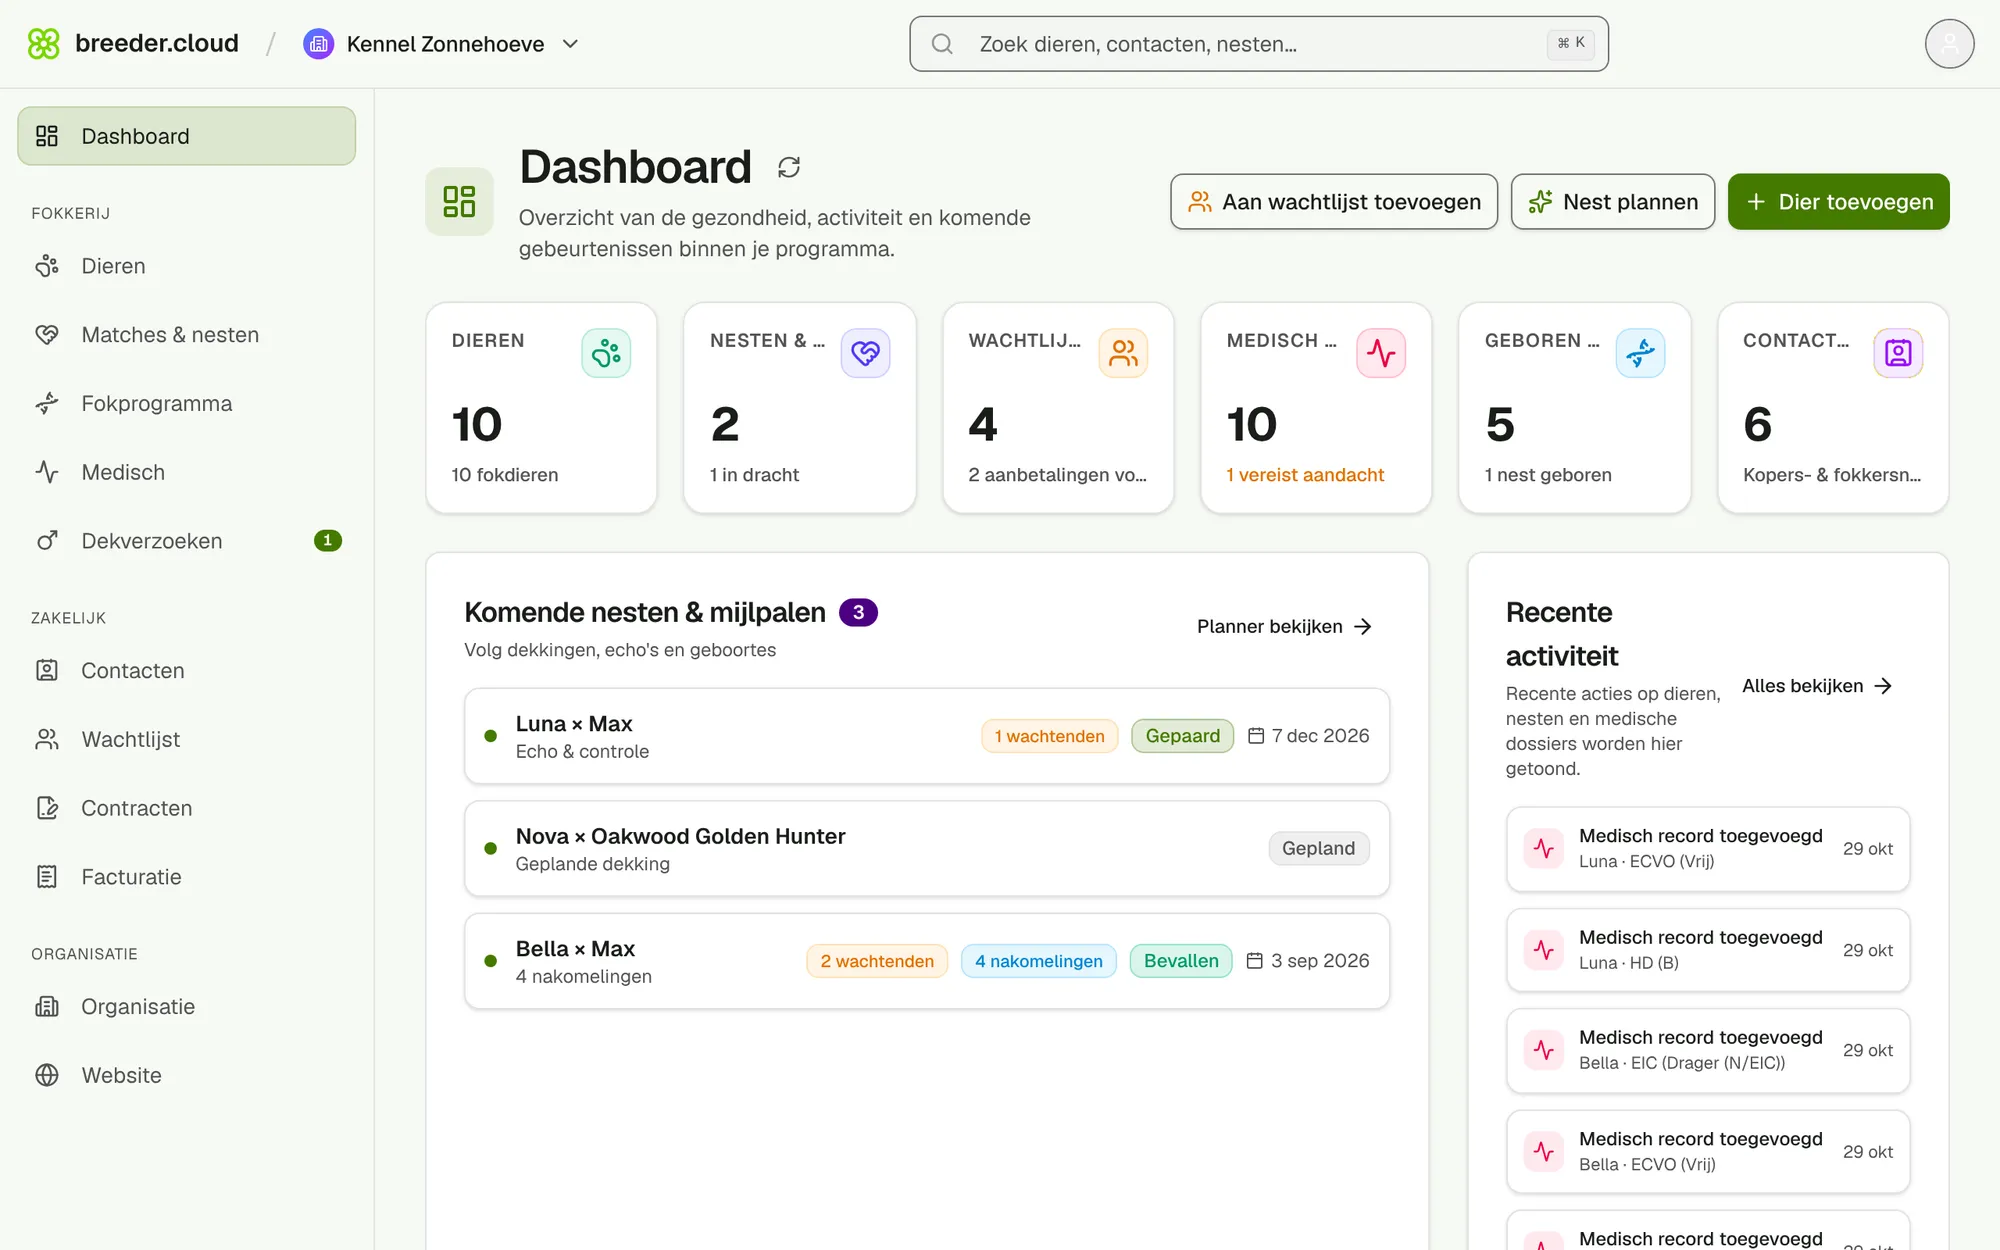Click the '1 wachtenden' badge for Luna × Max

point(1049,736)
